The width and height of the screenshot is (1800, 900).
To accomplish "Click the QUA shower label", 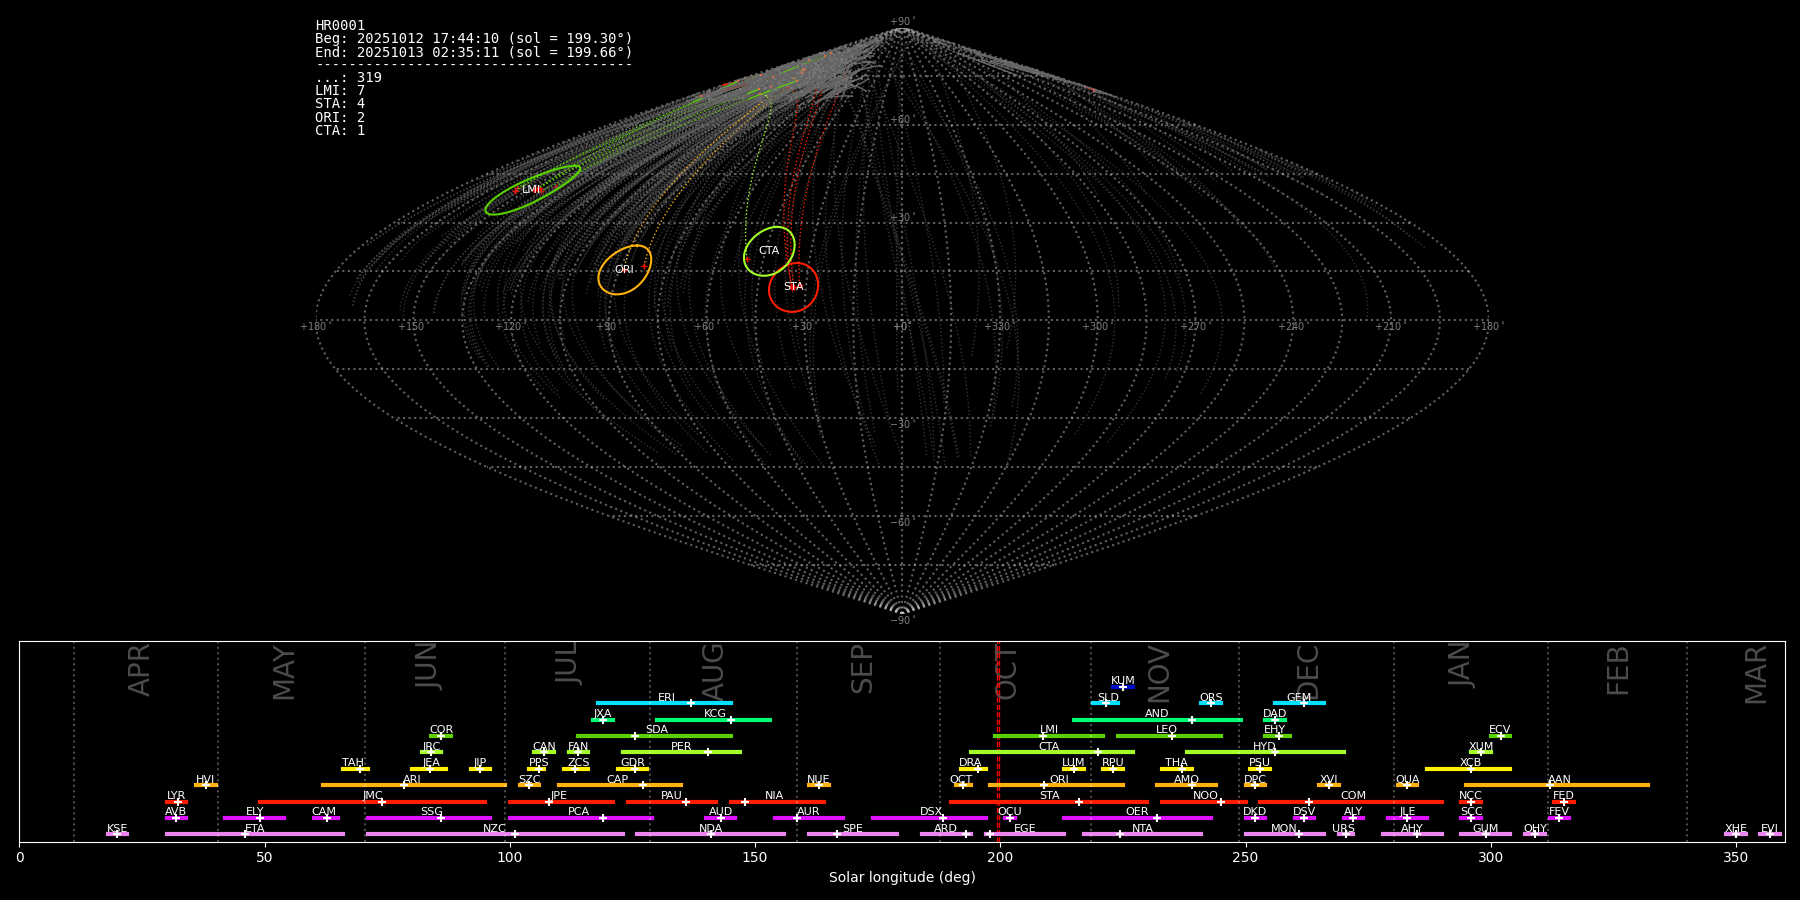I will coord(1407,780).
